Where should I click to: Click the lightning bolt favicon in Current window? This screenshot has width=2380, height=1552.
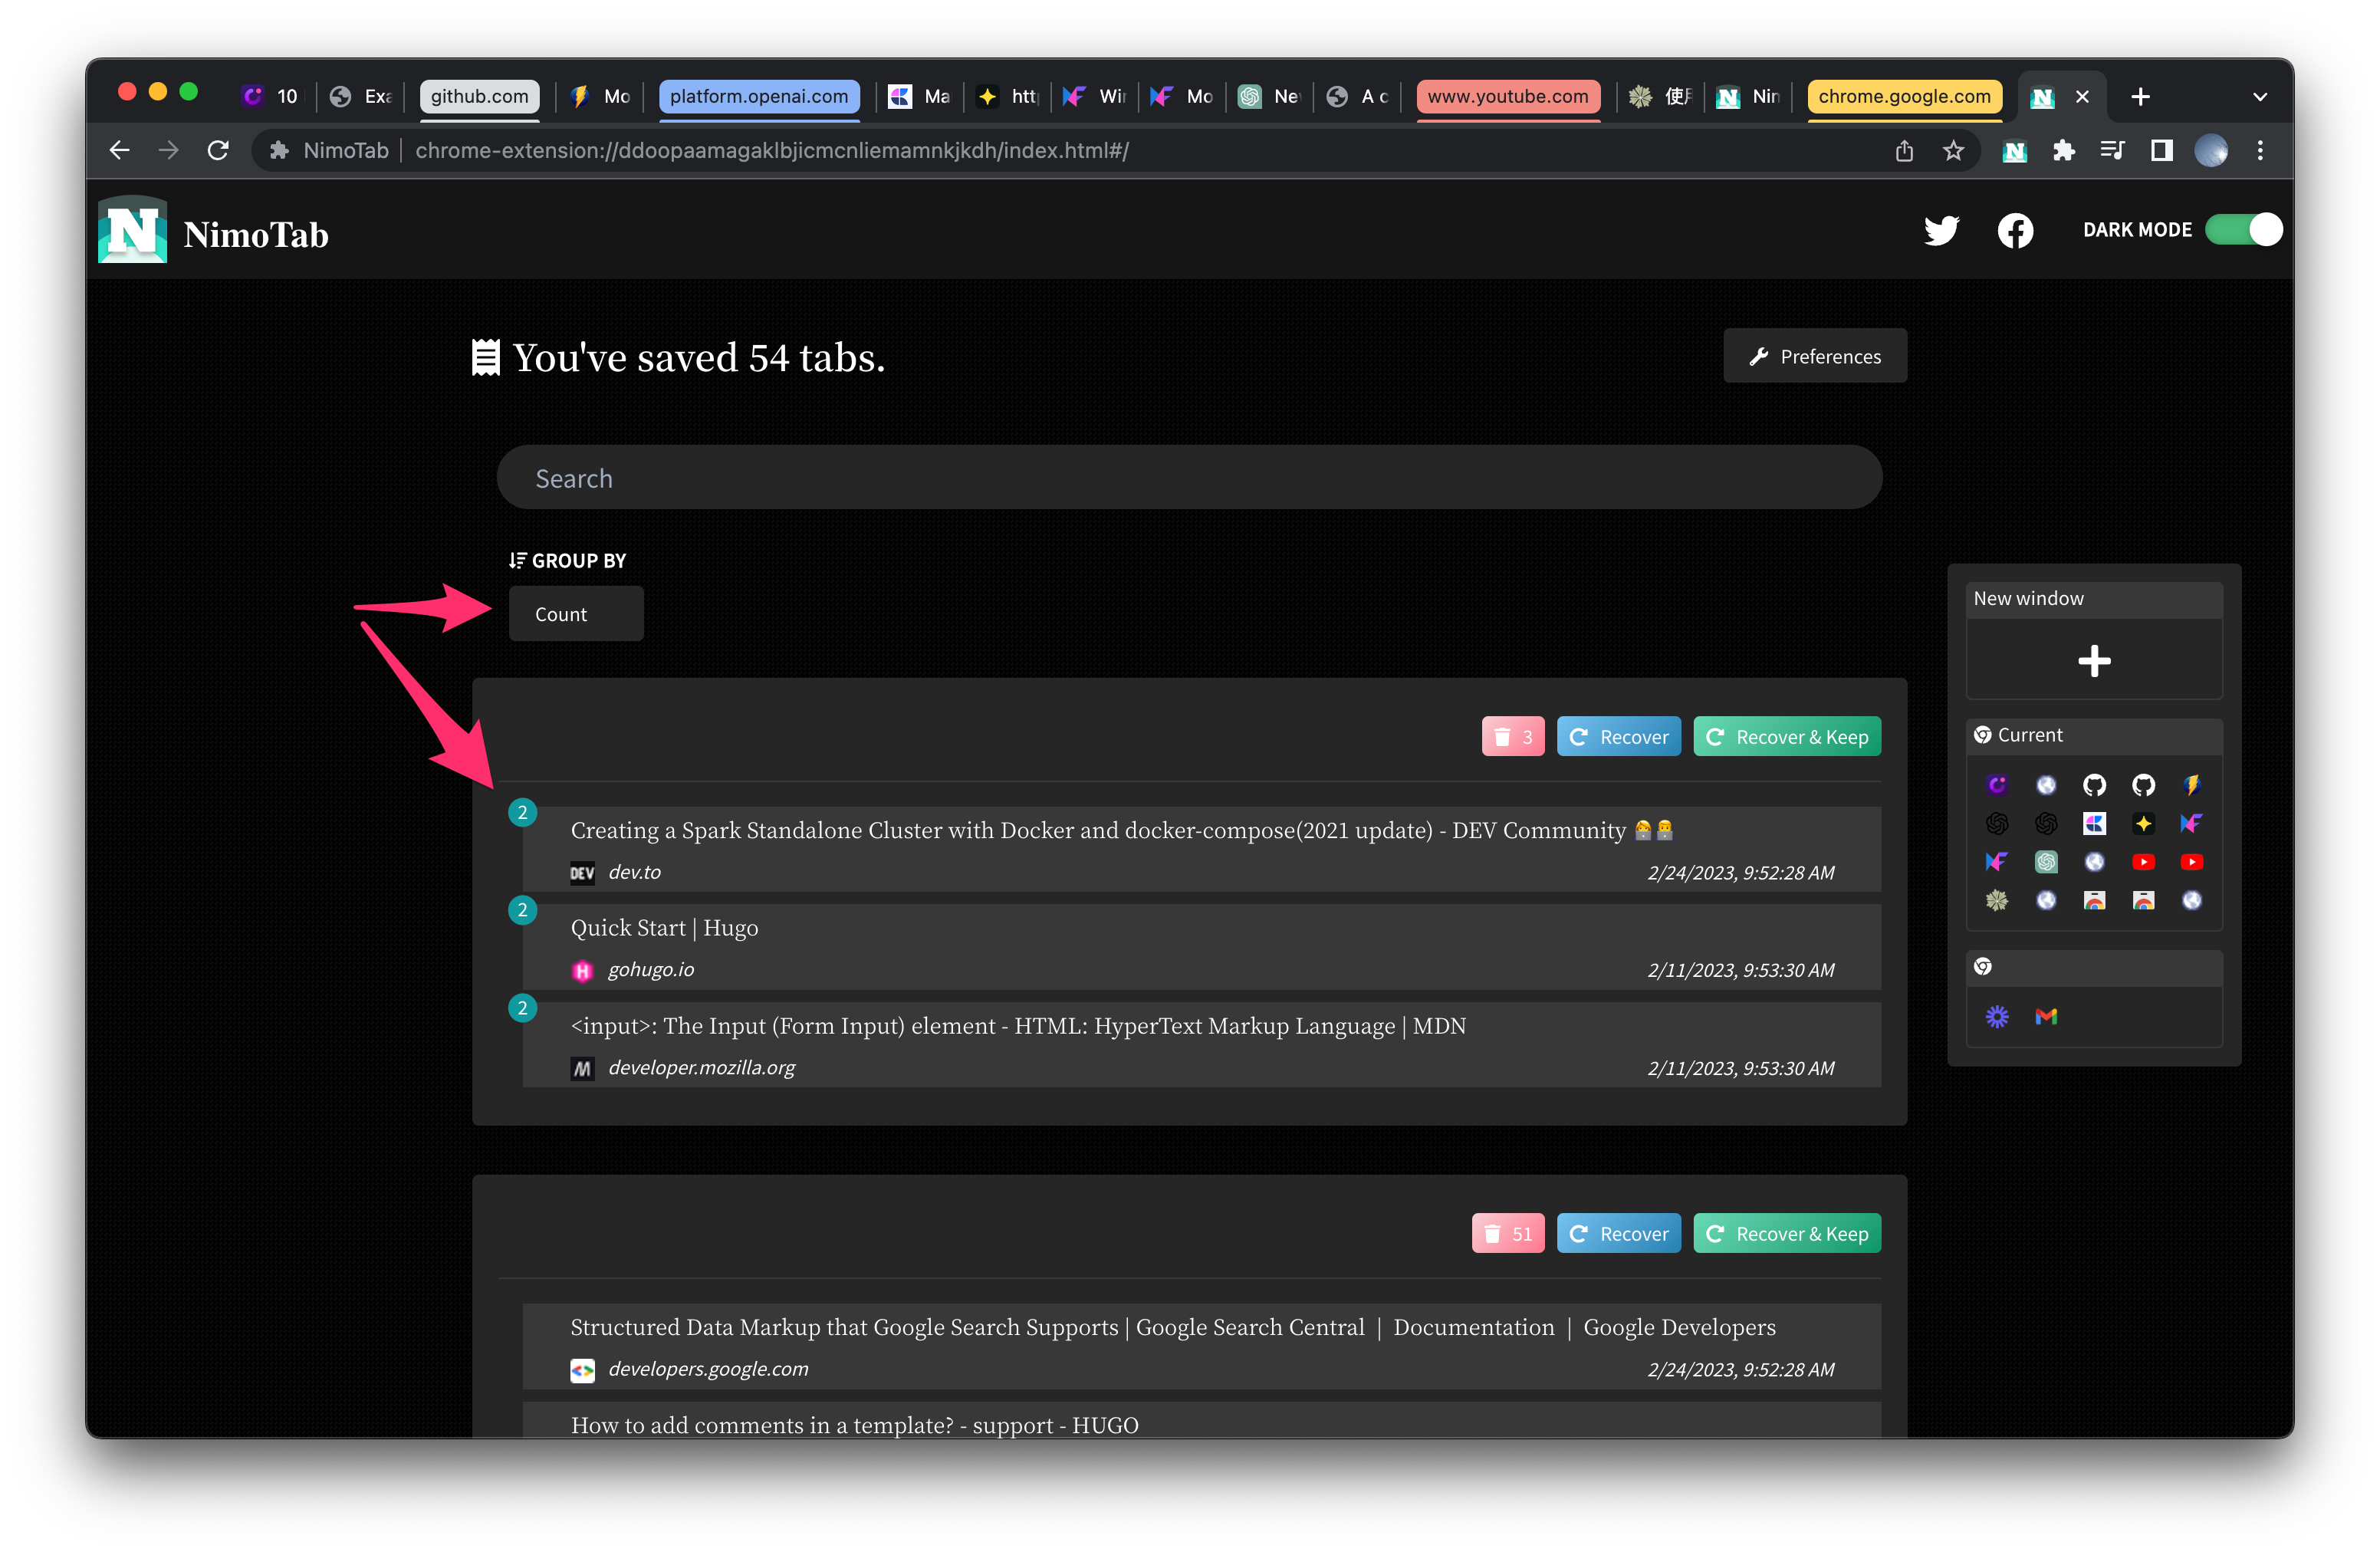pos(2191,785)
